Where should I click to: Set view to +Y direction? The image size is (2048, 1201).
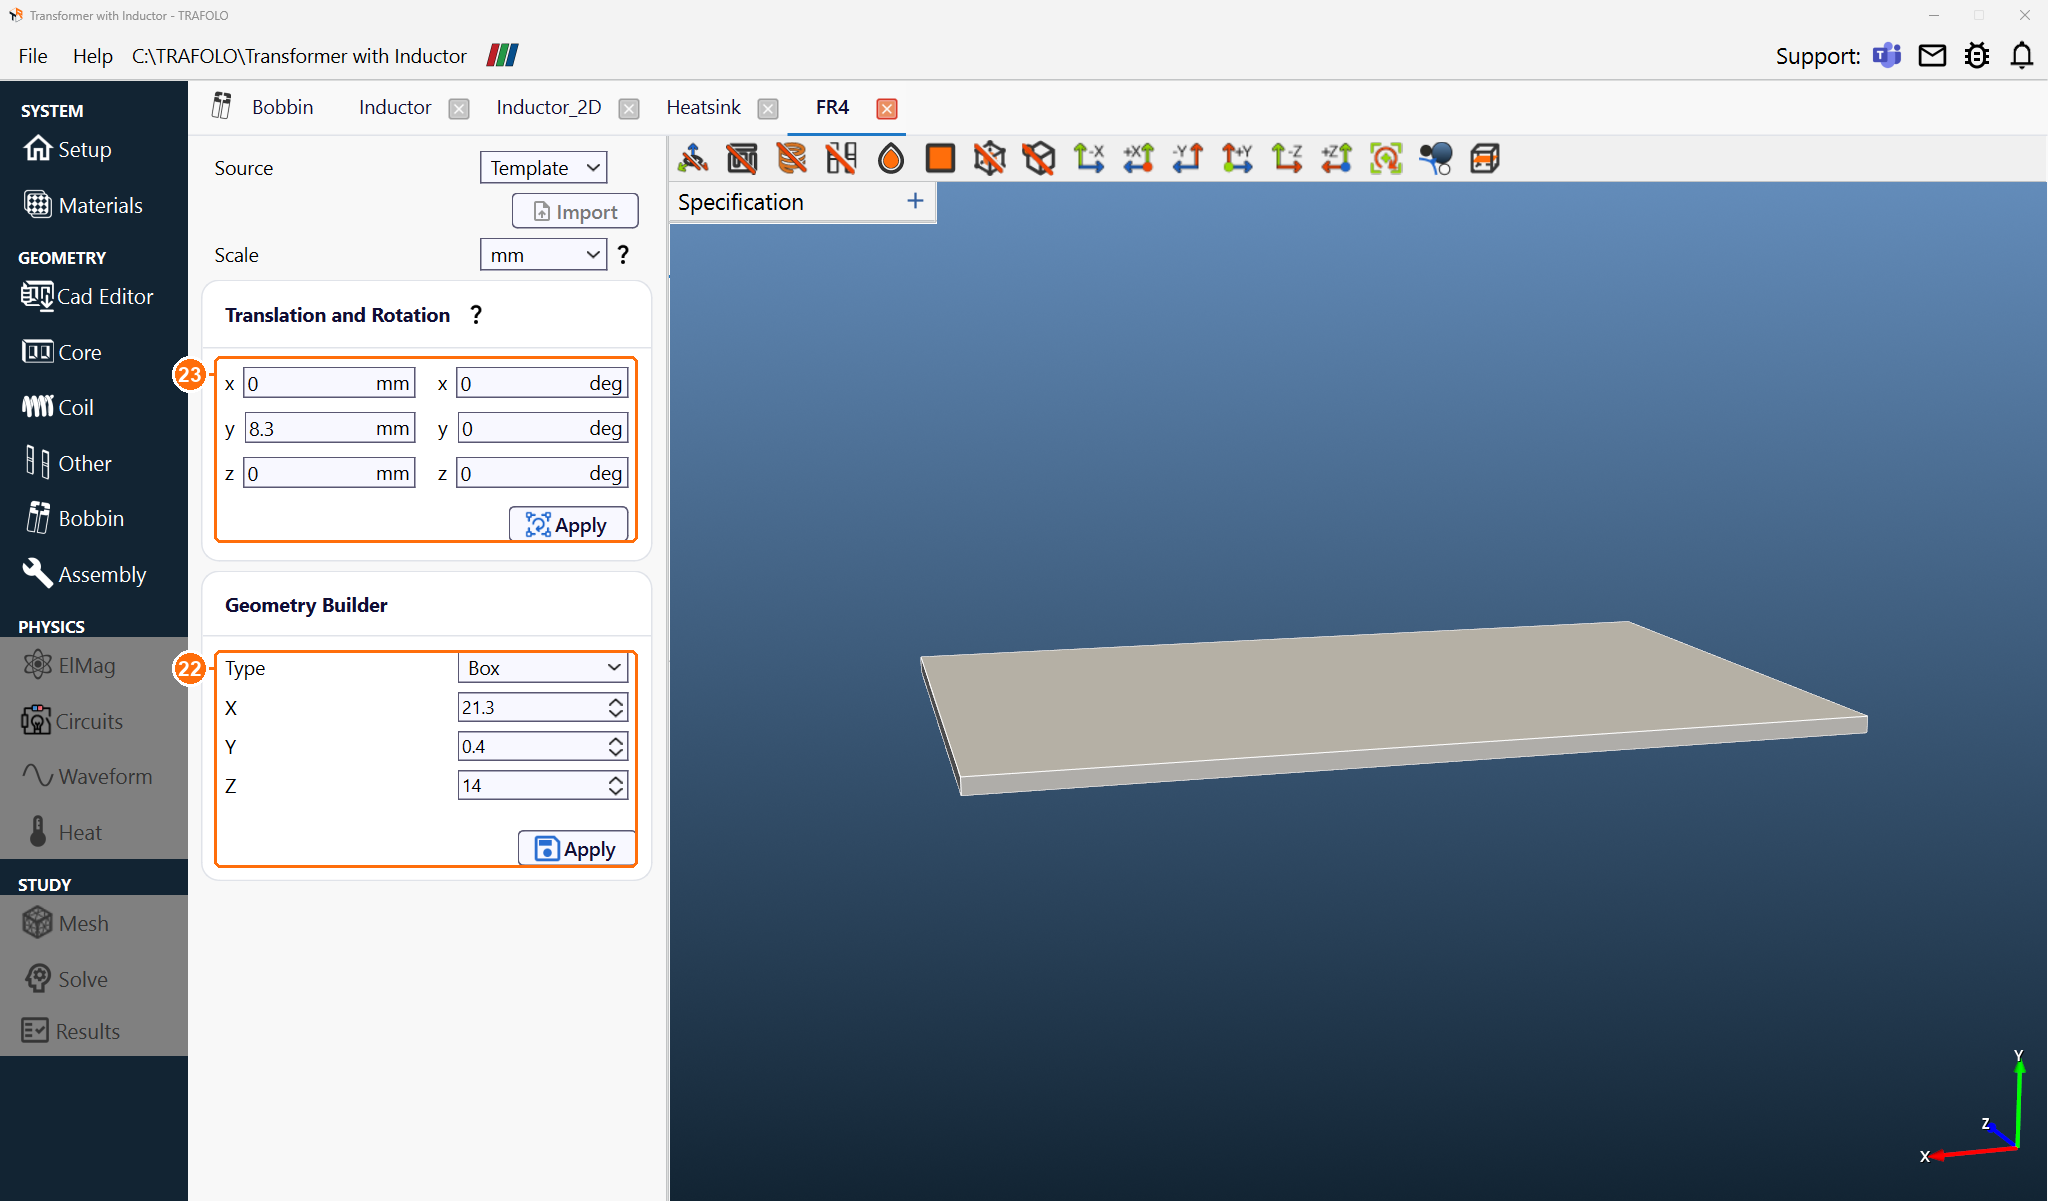click(x=1237, y=158)
